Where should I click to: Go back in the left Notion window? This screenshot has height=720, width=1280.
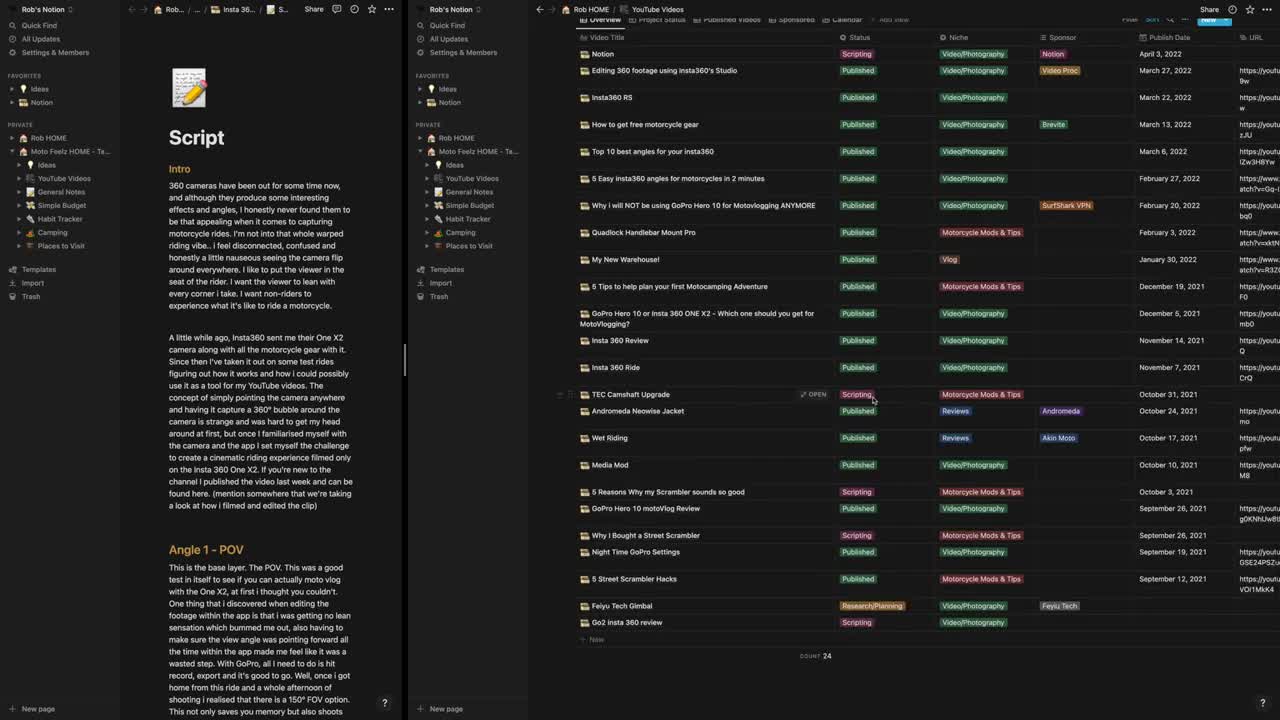[x=132, y=9]
